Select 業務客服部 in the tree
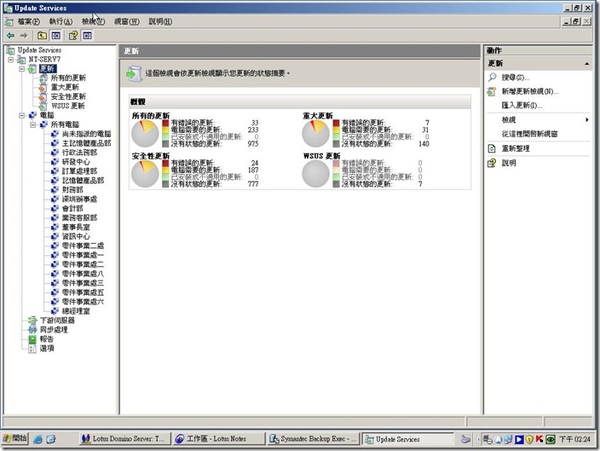Image resolution: width=600 pixels, height=451 pixels. coord(80,218)
